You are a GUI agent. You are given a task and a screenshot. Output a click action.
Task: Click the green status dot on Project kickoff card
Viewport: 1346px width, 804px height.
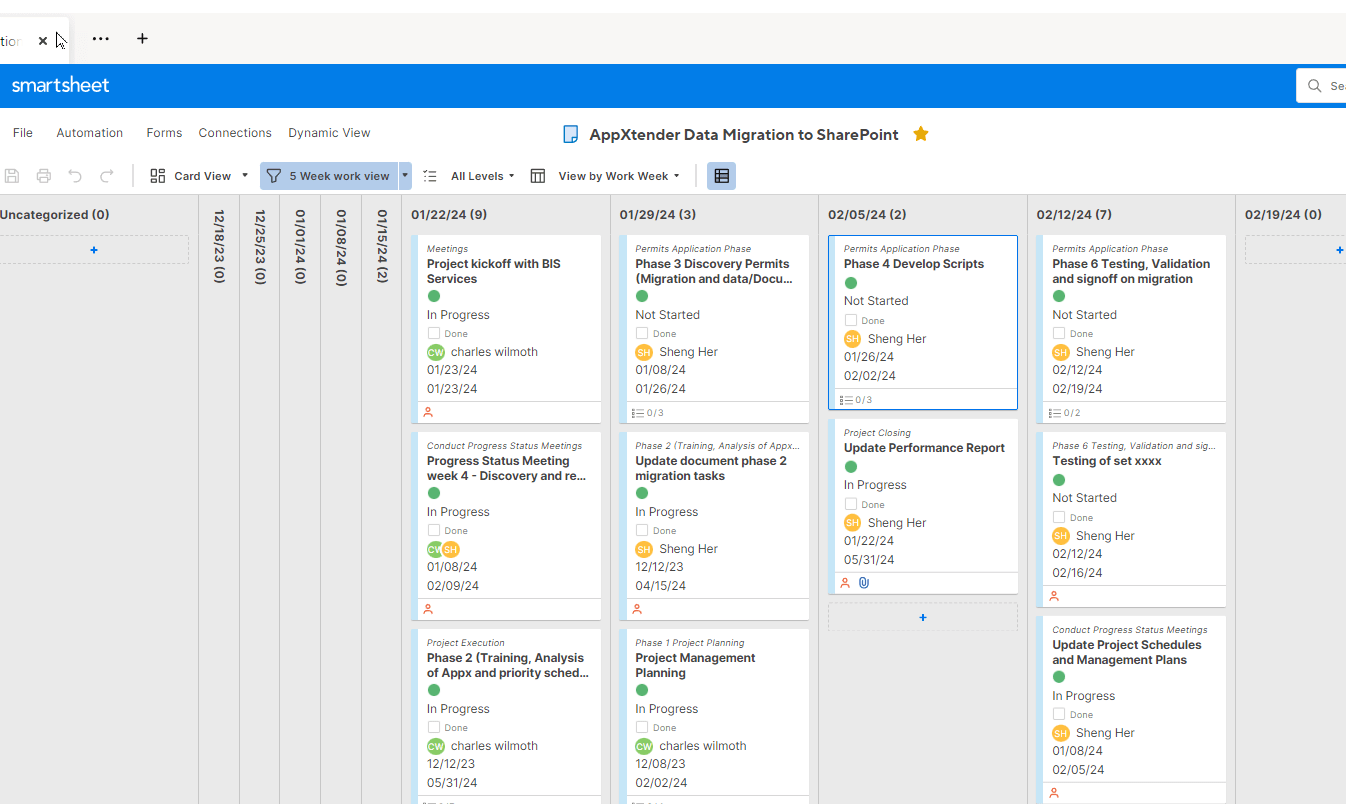click(x=434, y=296)
